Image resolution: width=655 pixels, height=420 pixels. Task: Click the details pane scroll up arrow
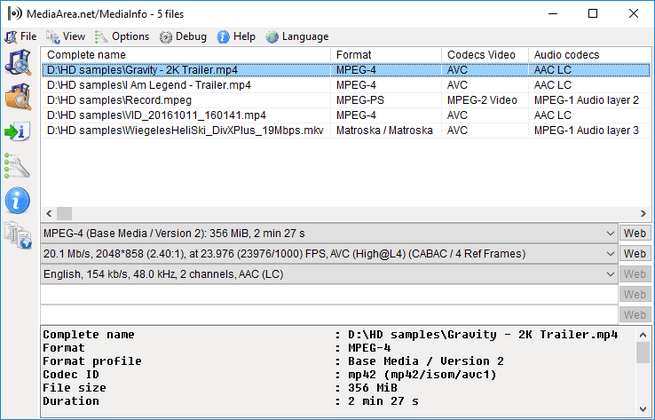pyautogui.click(x=643, y=335)
